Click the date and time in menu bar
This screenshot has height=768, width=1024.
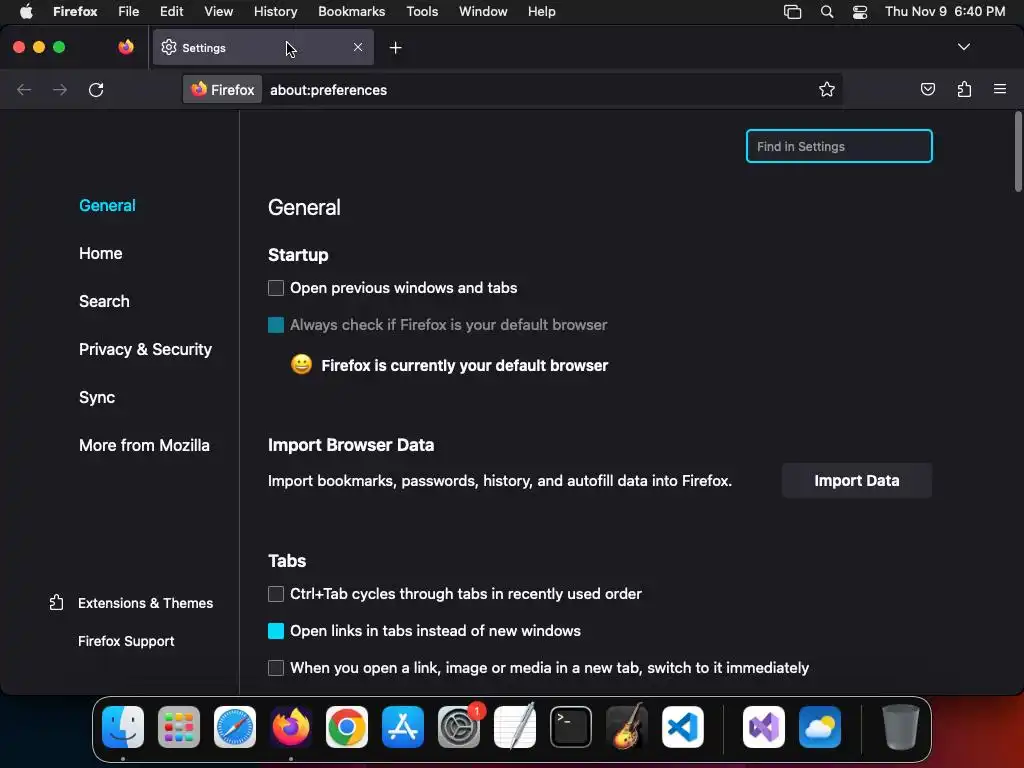click(x=945, y=11)
